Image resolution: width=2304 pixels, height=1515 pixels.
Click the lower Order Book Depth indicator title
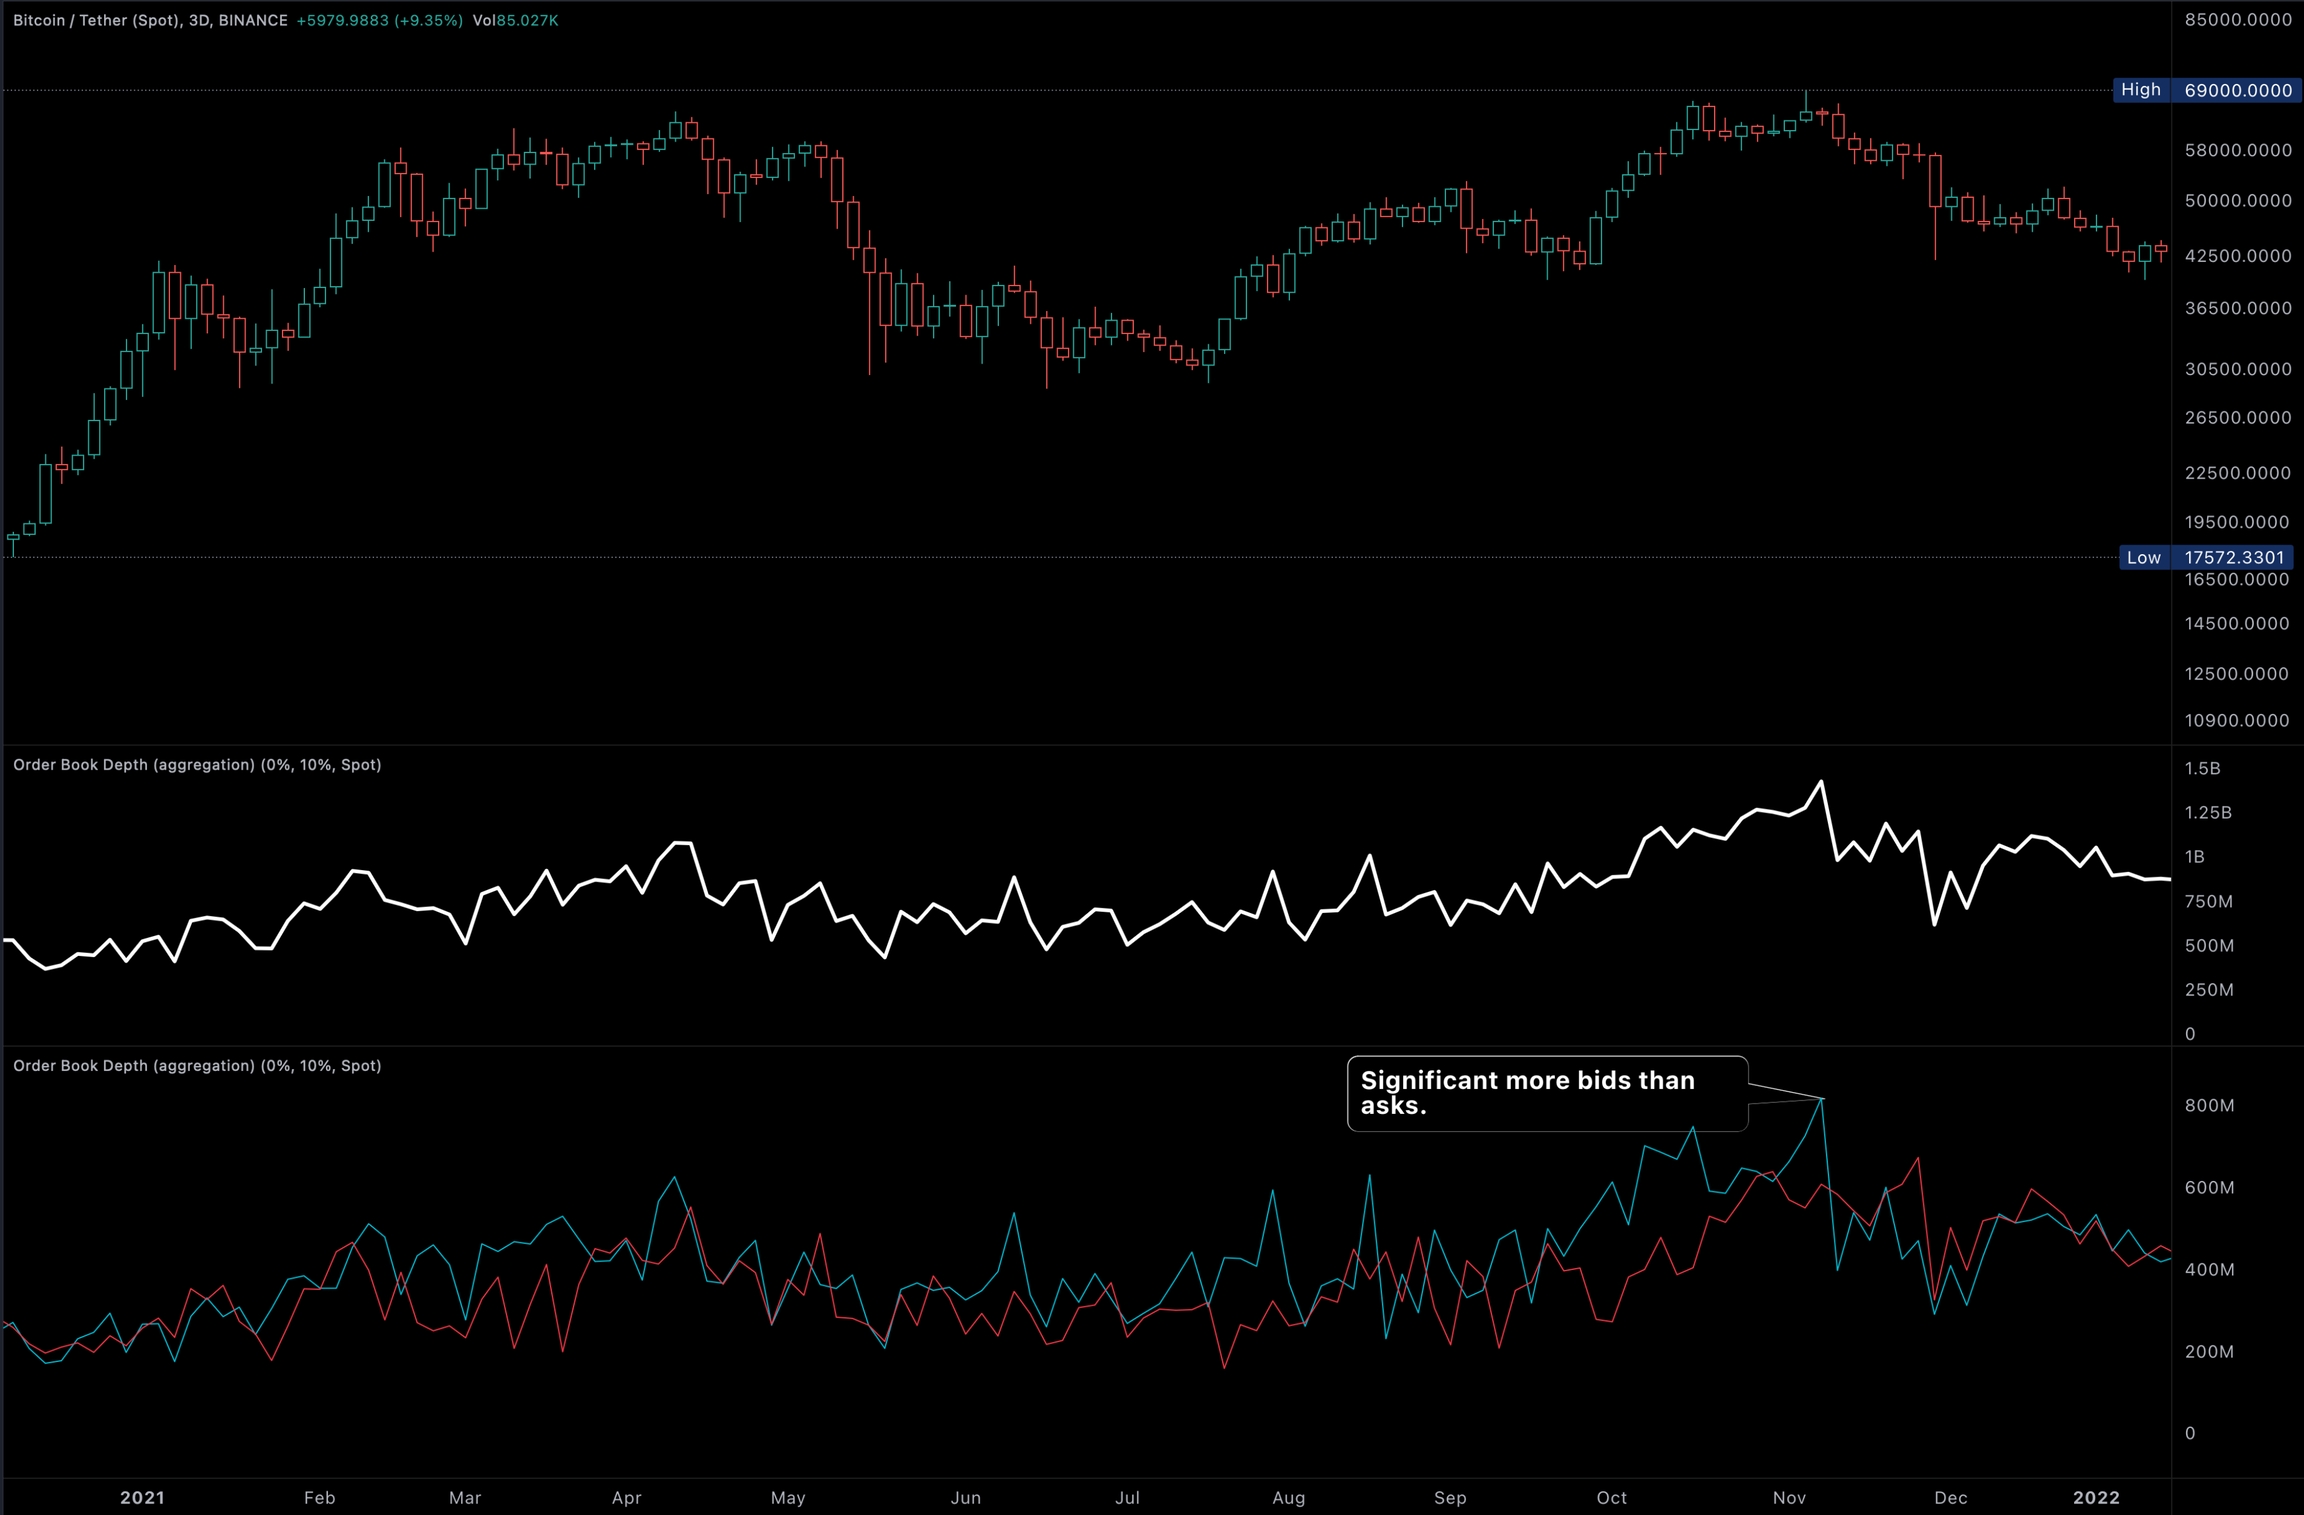pyautogui.click(x=197, y=1066)
